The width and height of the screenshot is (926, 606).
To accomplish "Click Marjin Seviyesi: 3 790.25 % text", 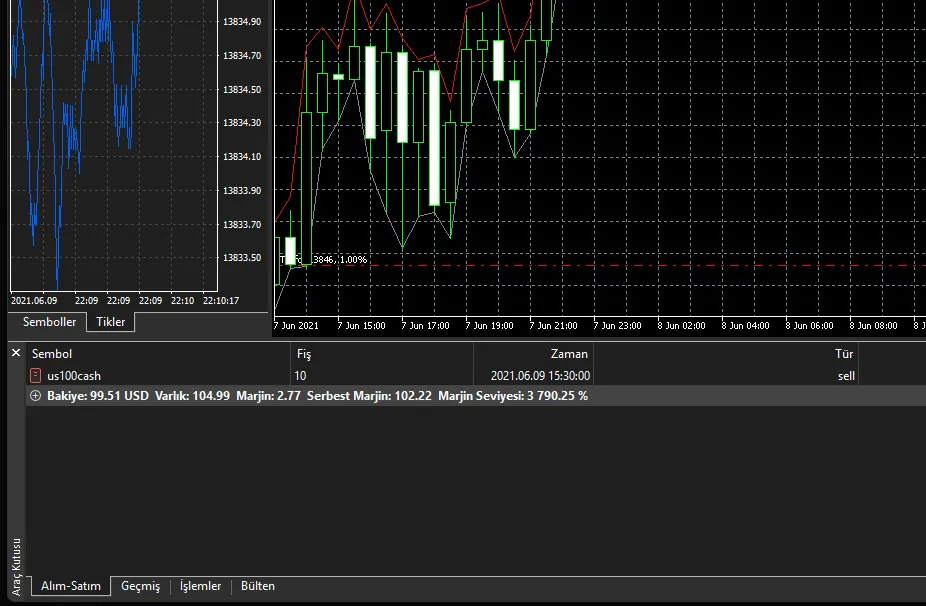I will point(513,396).
